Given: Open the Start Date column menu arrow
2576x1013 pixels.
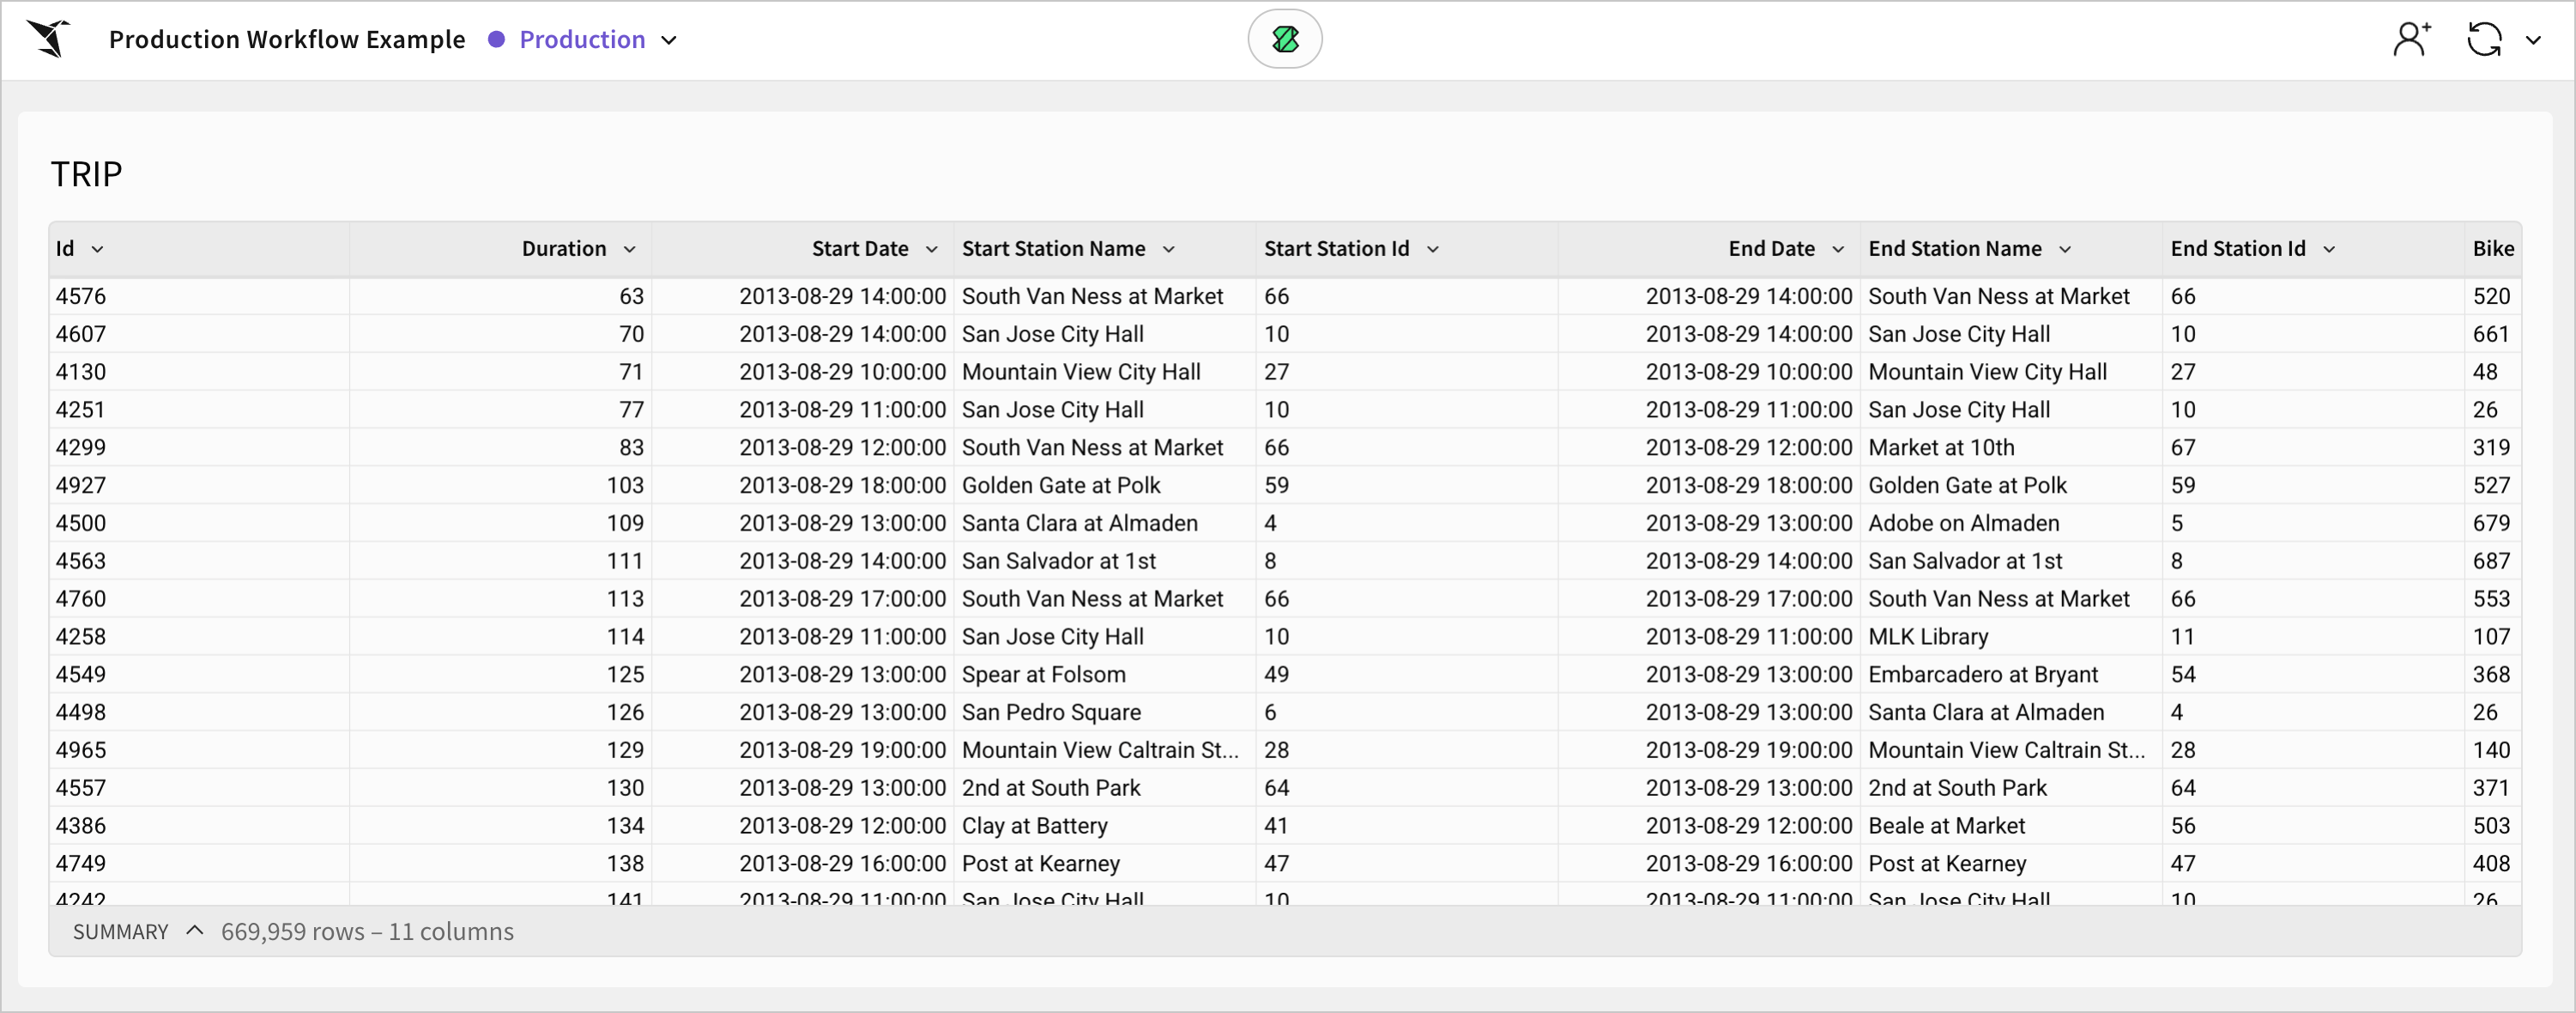Looking at the screenshot, I should 931,249.
